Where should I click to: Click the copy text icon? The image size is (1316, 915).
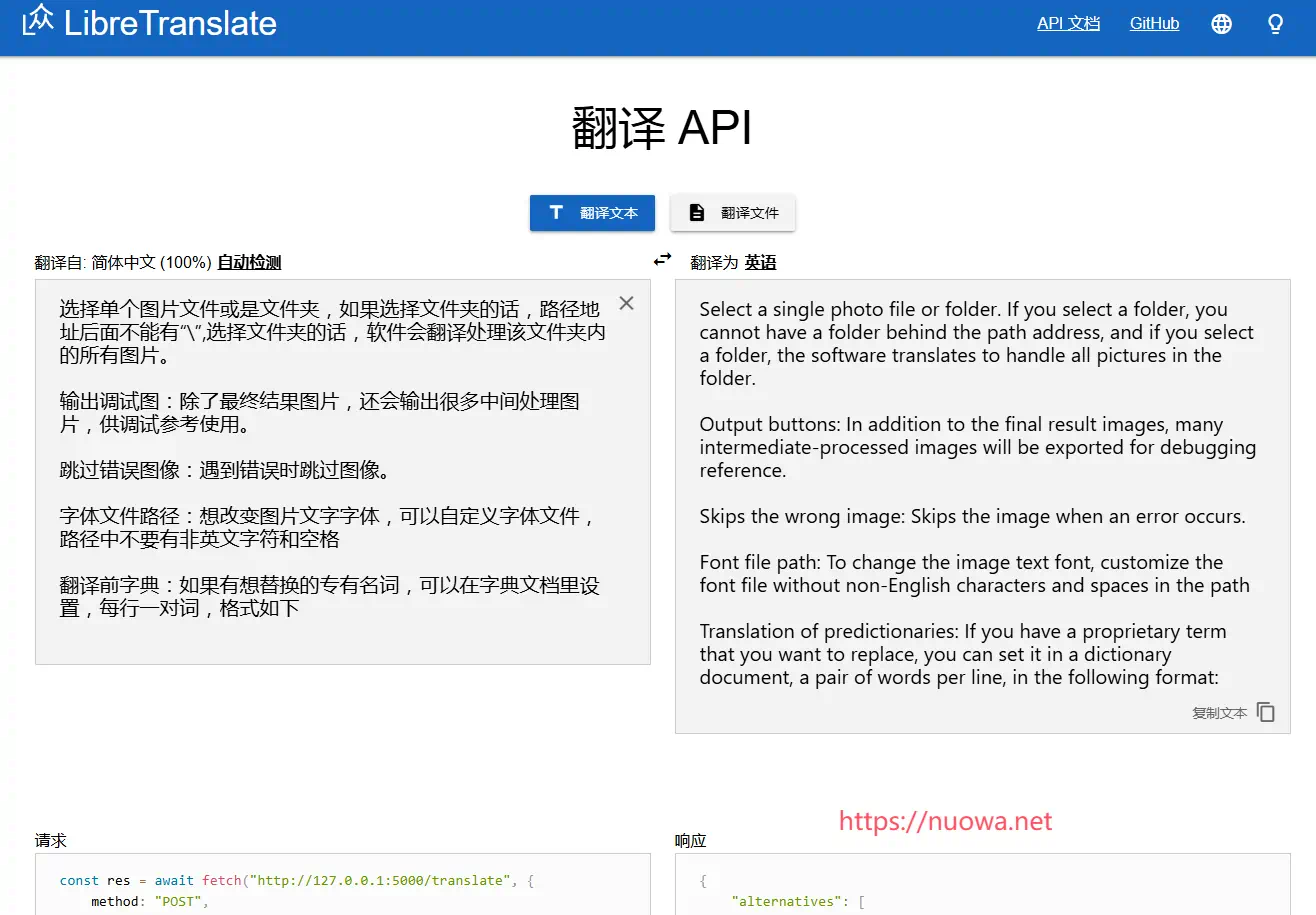pos(1266,712)
